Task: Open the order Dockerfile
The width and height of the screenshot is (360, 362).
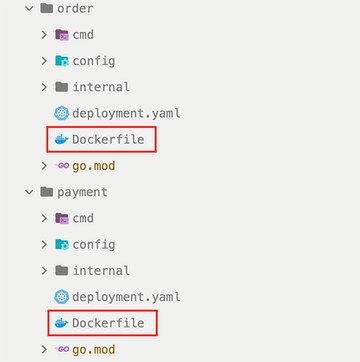Action: pos(108,140)
